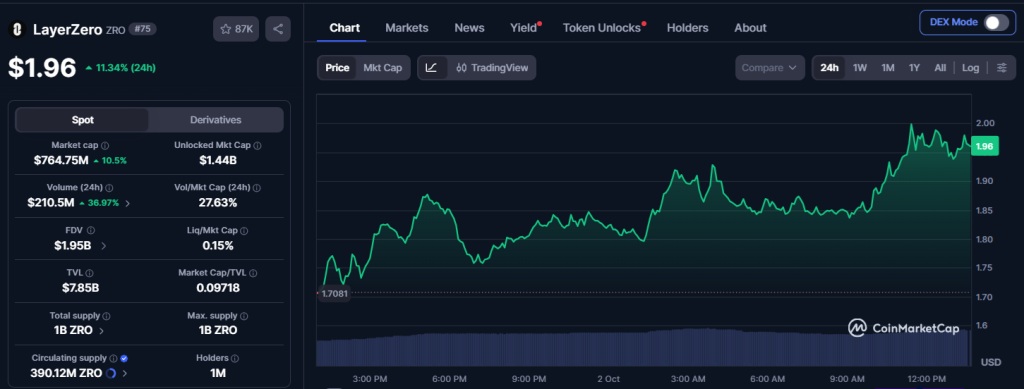Viewport: 1024px width, 389px height.
Task: Click info icon next to Liq/Mkt Cap
Action: pyautogui.click(x=244, y=230)
